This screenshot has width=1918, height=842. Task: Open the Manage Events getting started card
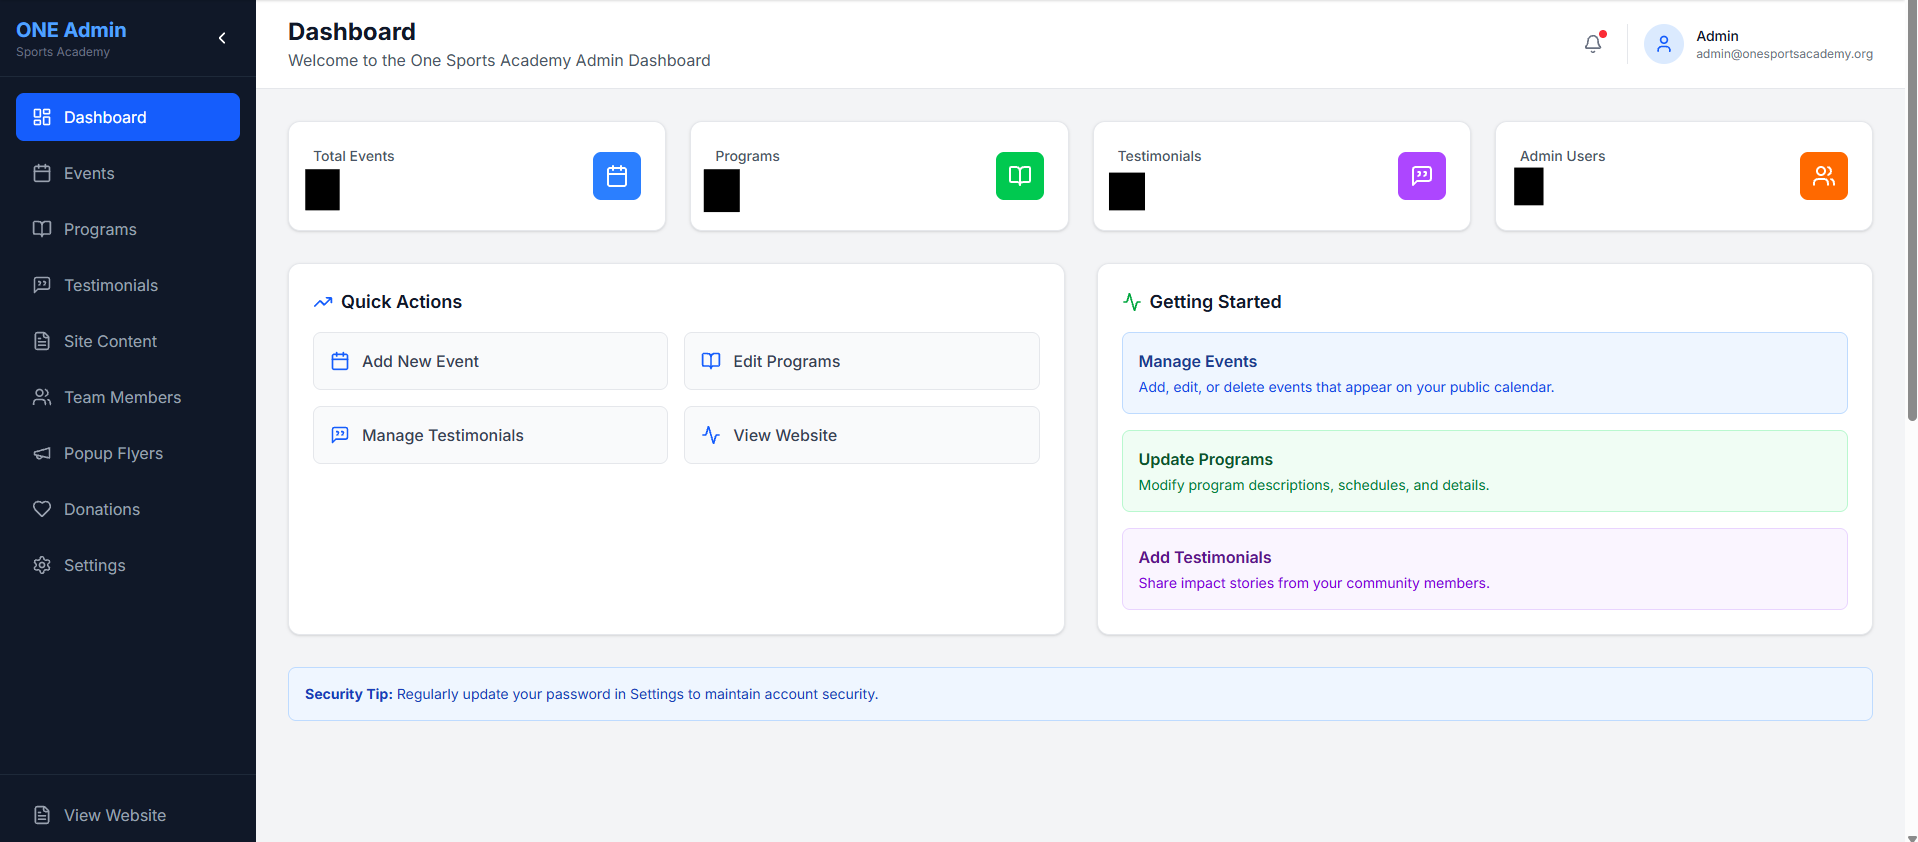pyautogui.click(x=1484, y=373)
